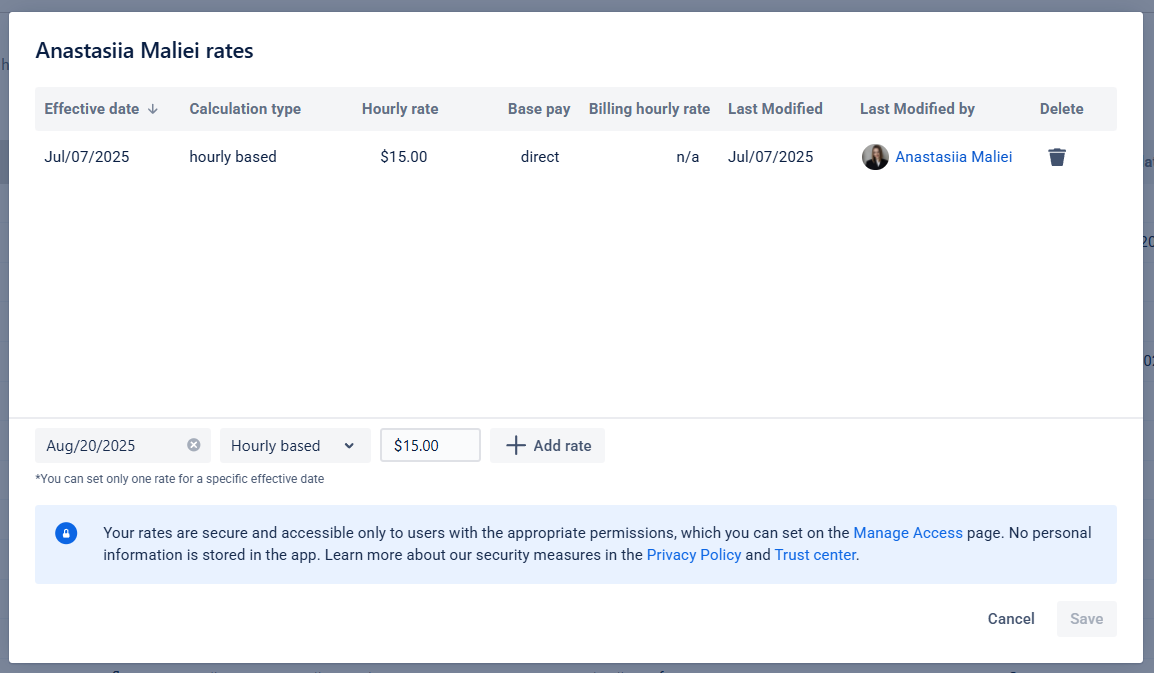
Task: Click the plus icon in Add rate
Action: tap(516, 445)
